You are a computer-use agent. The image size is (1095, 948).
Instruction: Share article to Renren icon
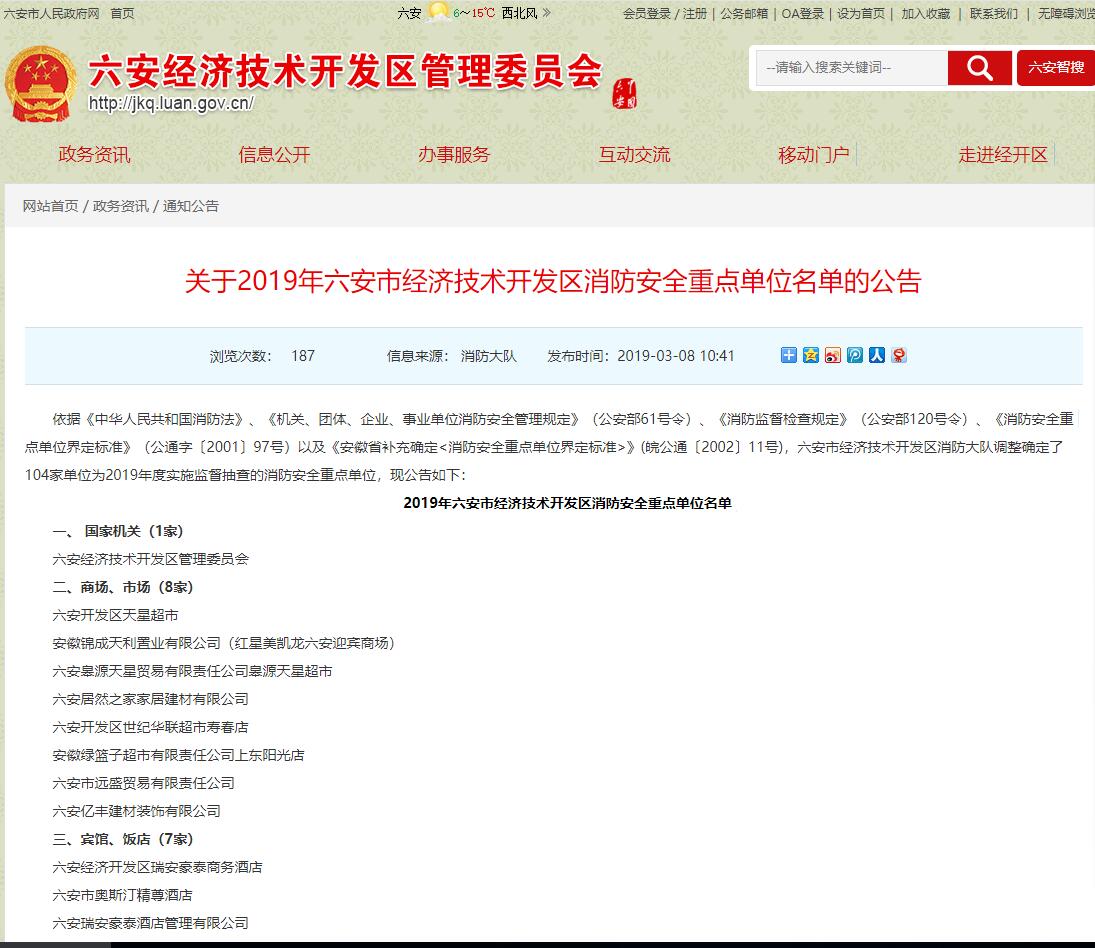click(x=876, y=355)
